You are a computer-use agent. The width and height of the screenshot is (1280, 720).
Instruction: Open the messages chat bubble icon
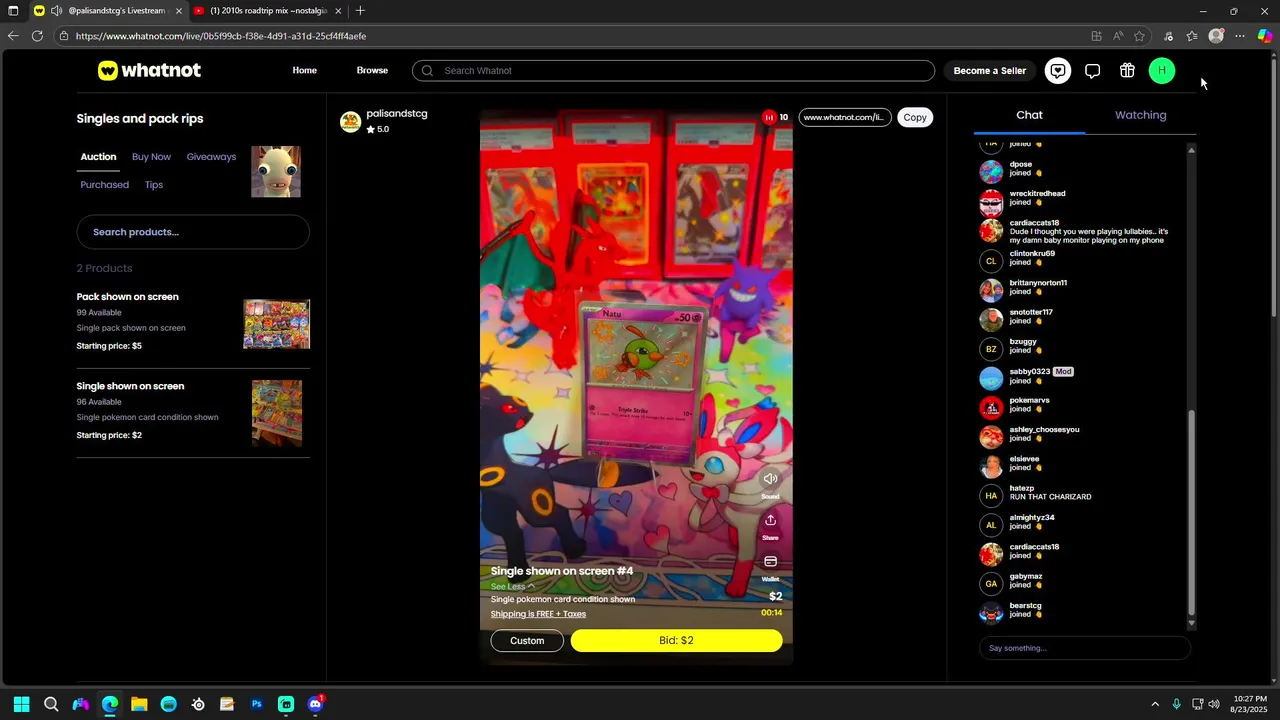click(1092, 71)
